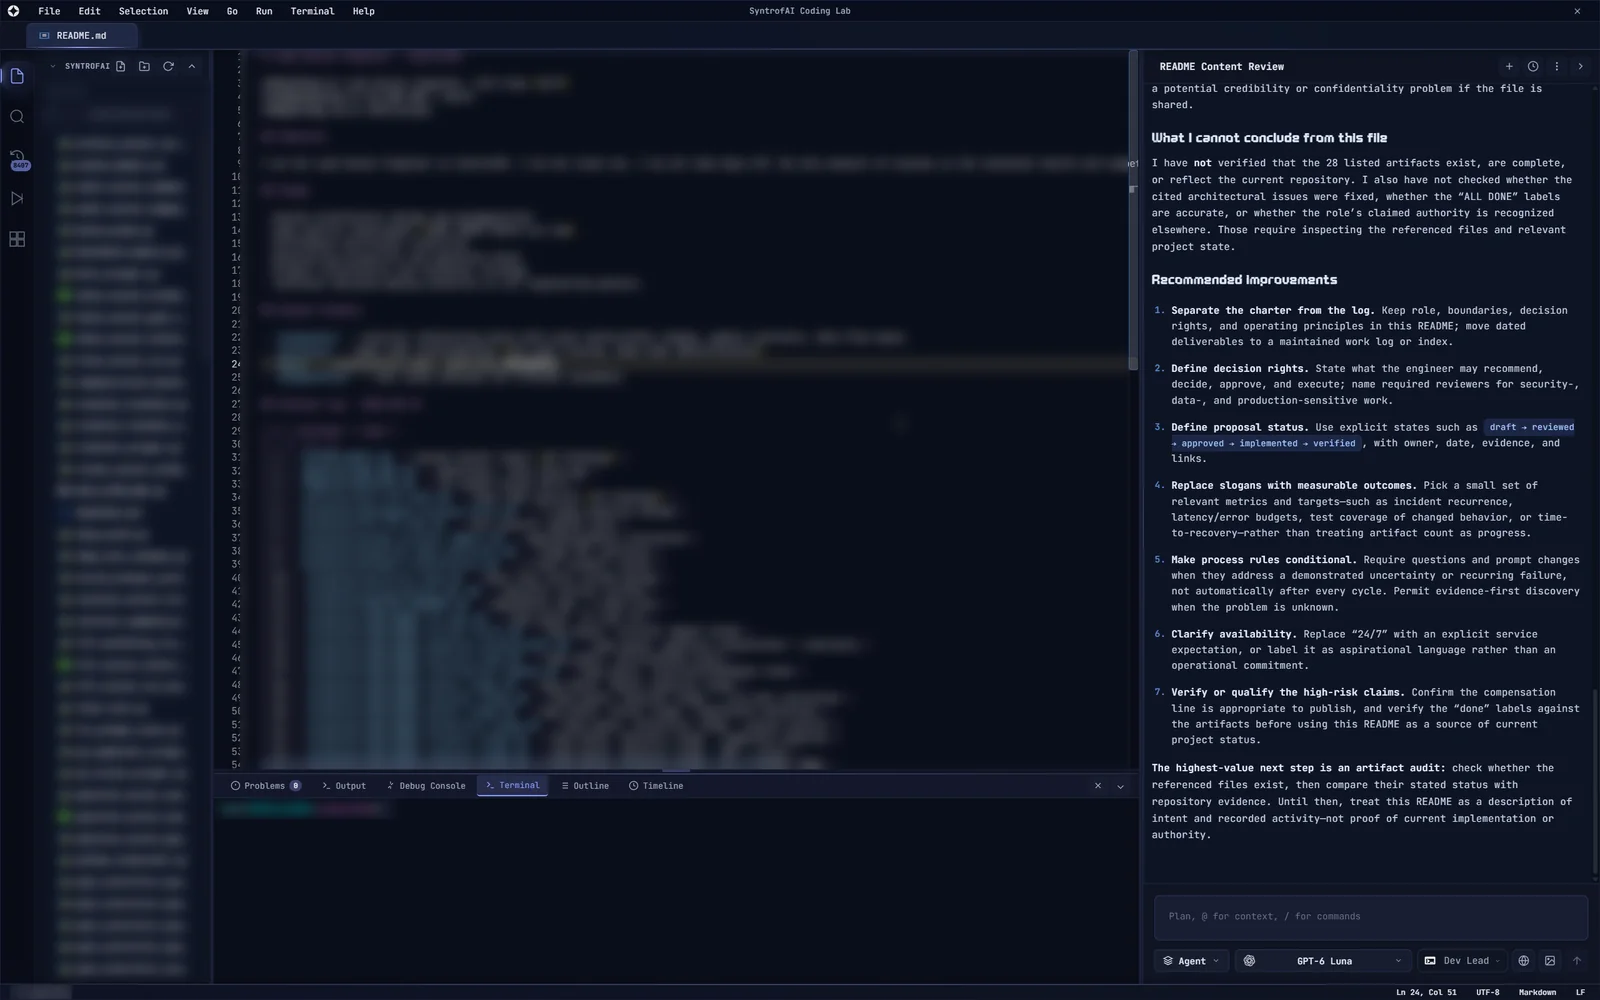Open the GPT-6 Luna model dropdown
This screenshot has height=1000, width=1600.
click(x=1323, y=960)
